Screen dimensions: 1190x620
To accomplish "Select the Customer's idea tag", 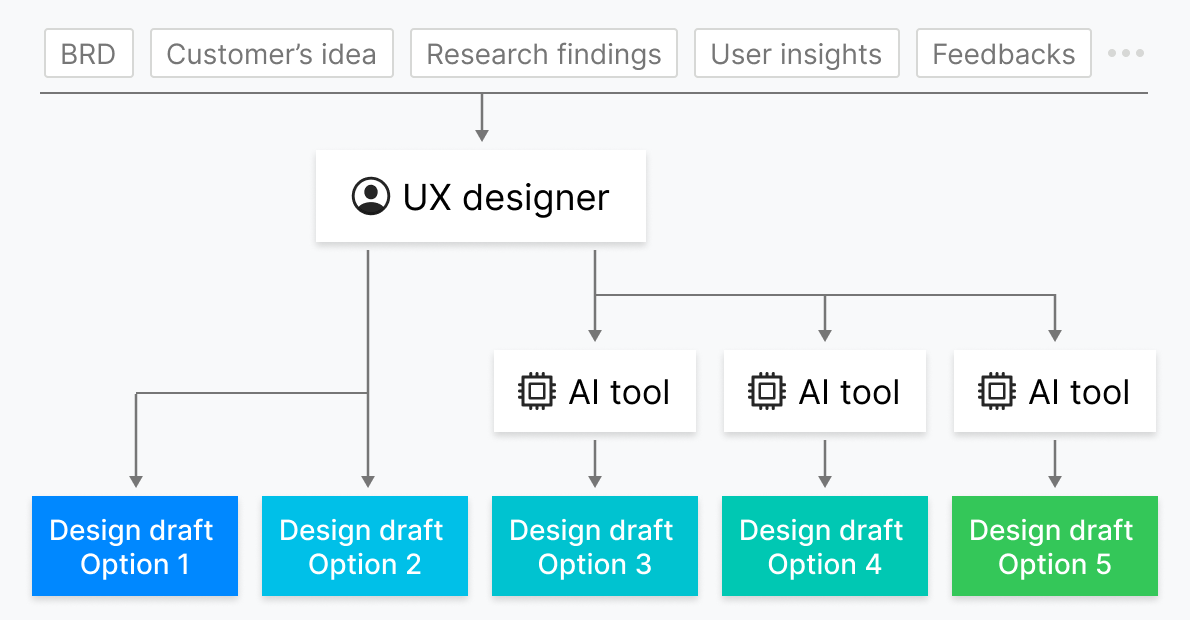I will point(272,53).
